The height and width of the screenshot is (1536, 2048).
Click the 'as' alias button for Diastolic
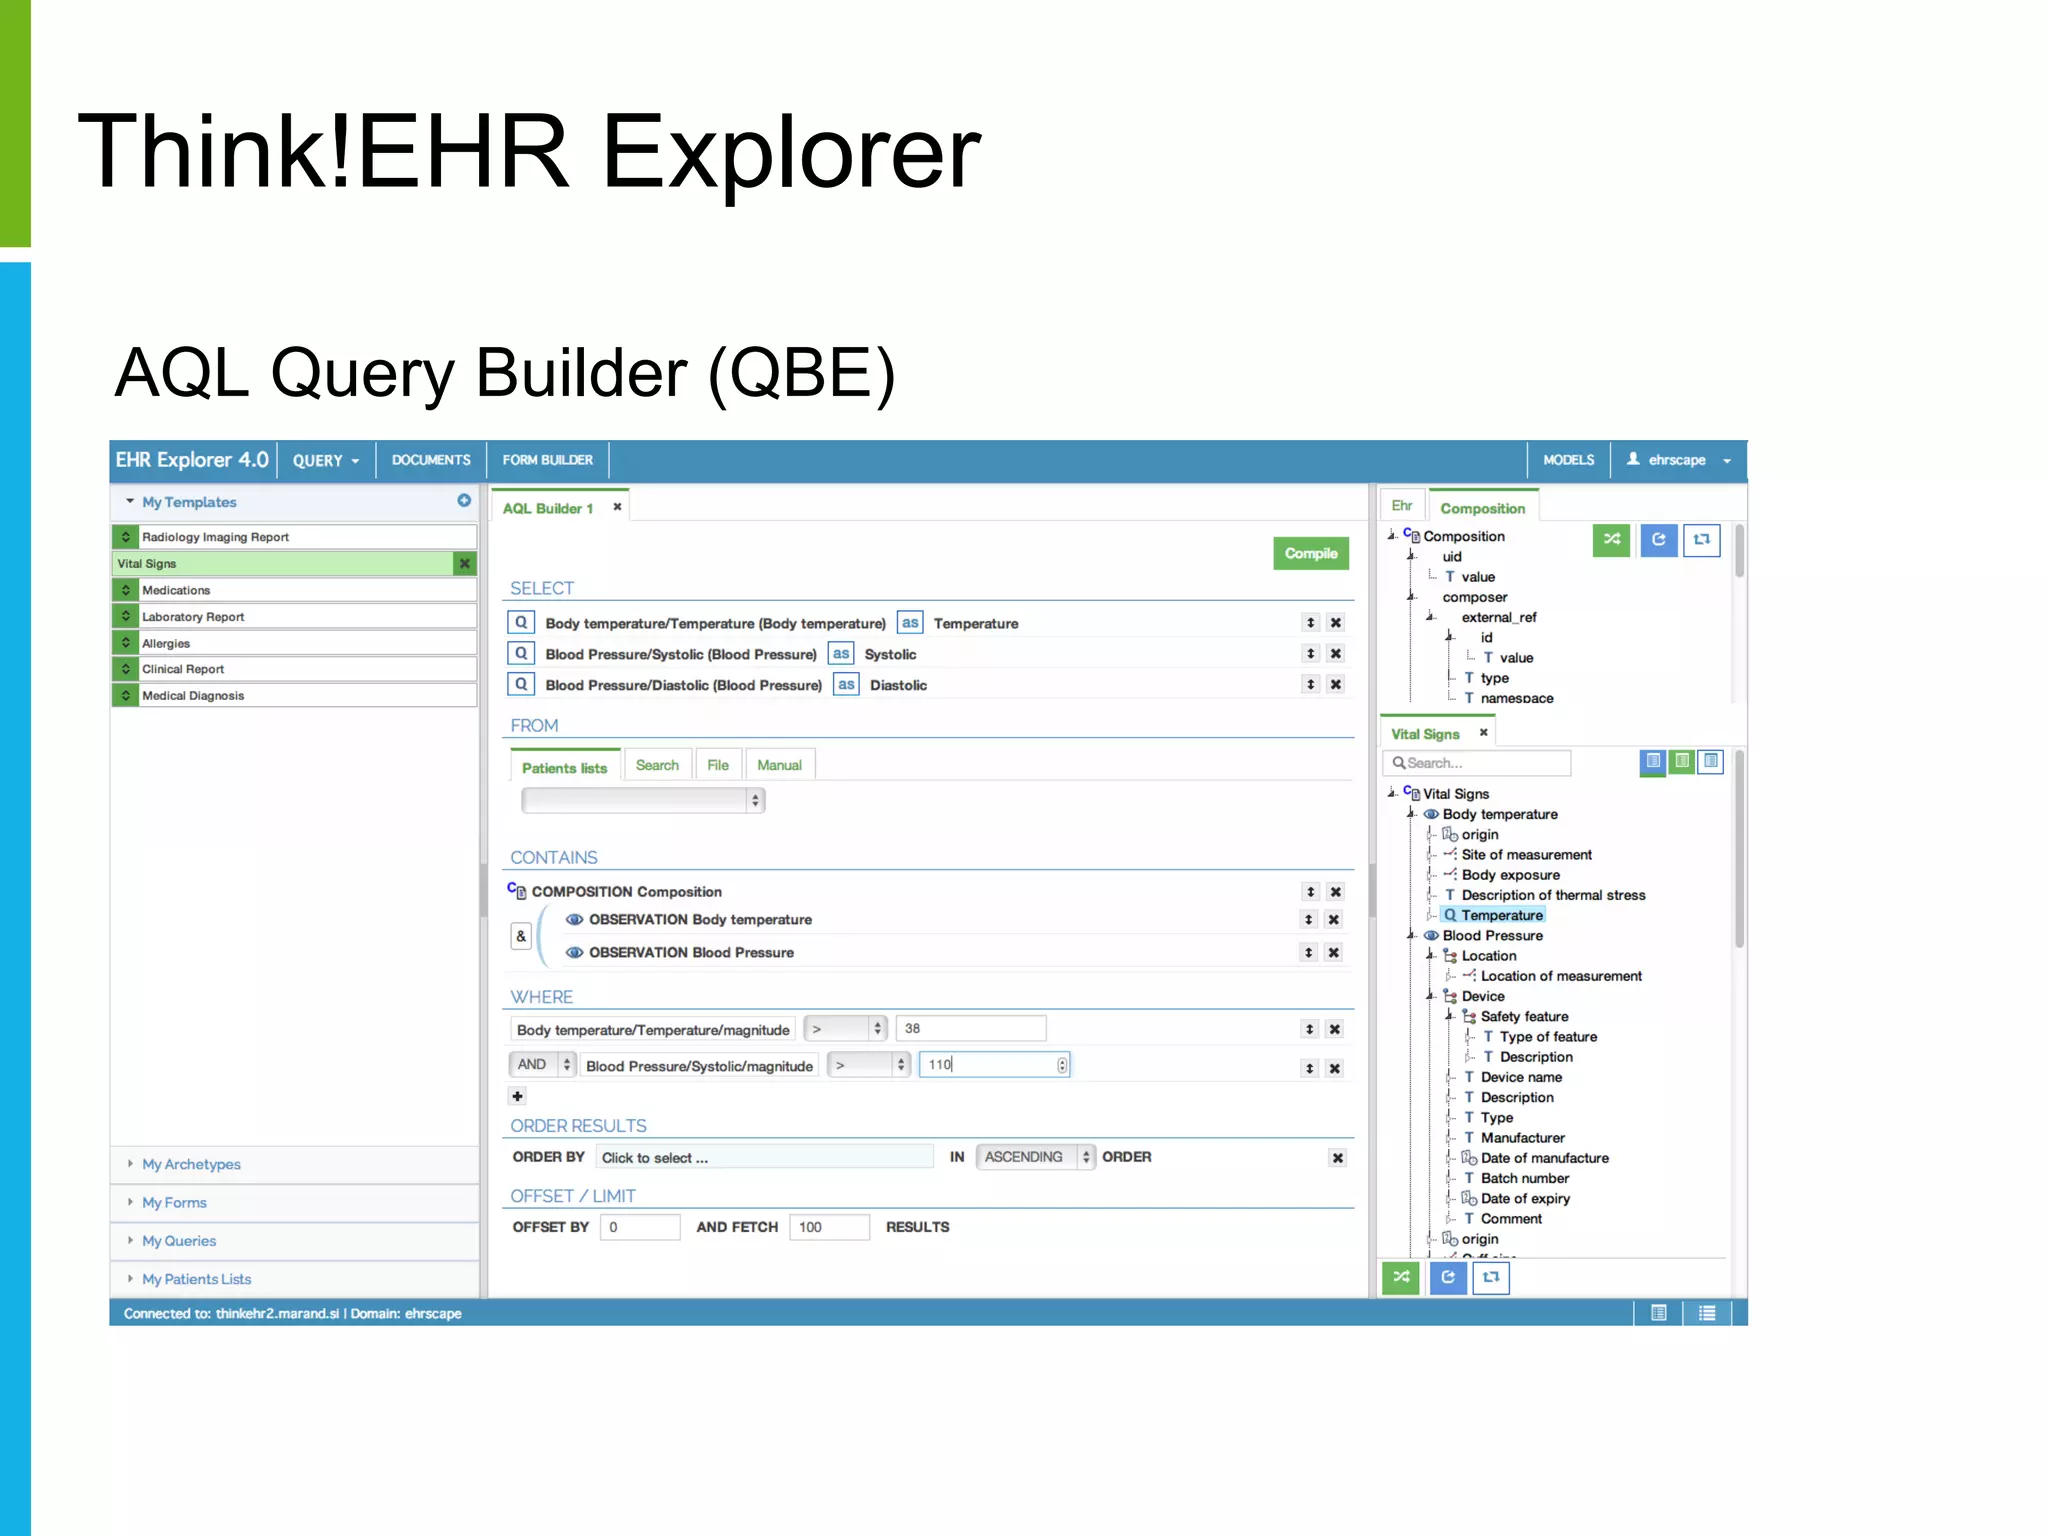click(x=846, y=684)
